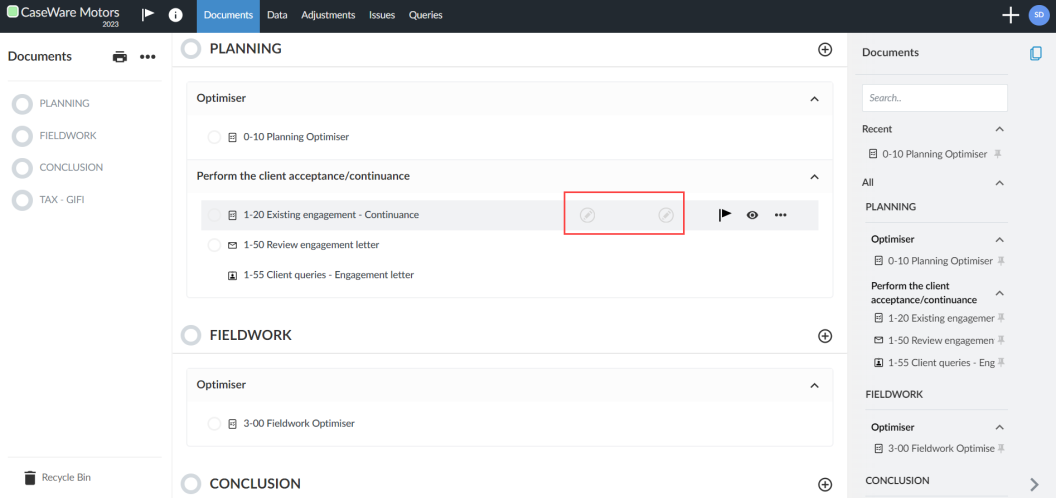This screenshot has height=498, width=1056.
Task: Open the Recycle Bin
Action: tap(65, 477)
